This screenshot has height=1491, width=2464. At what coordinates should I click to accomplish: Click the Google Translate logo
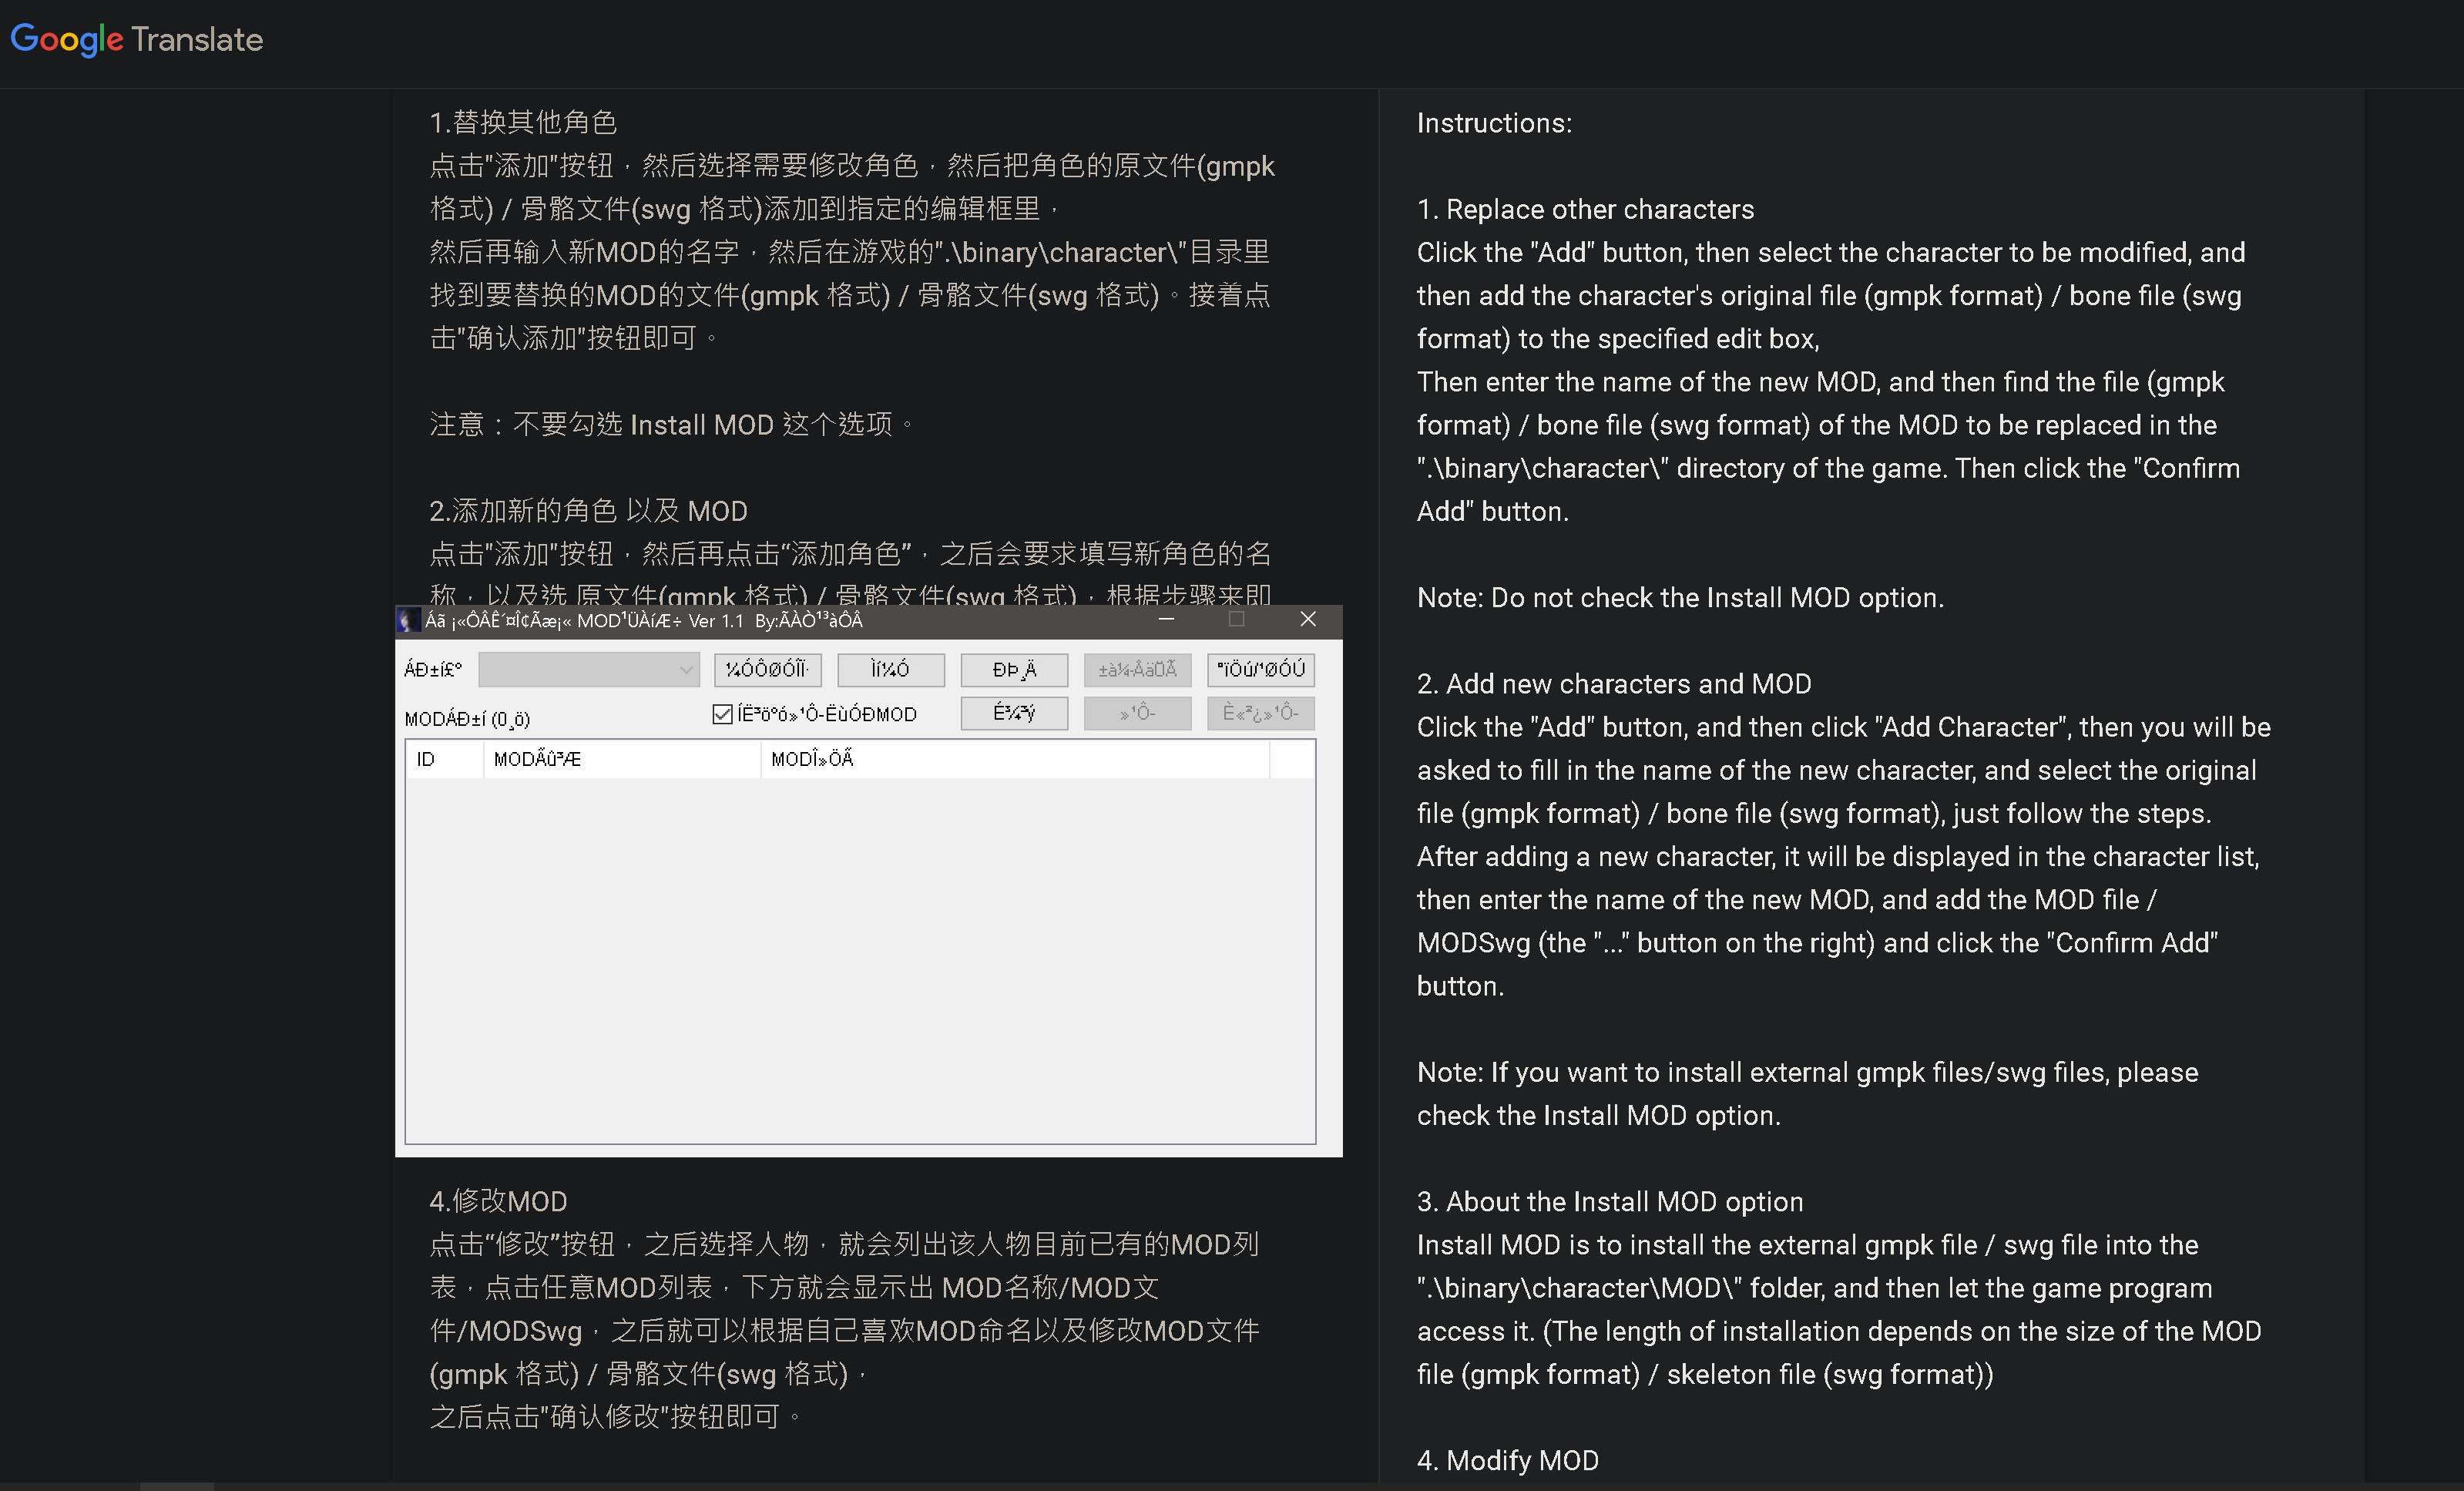tap(137, 39)
